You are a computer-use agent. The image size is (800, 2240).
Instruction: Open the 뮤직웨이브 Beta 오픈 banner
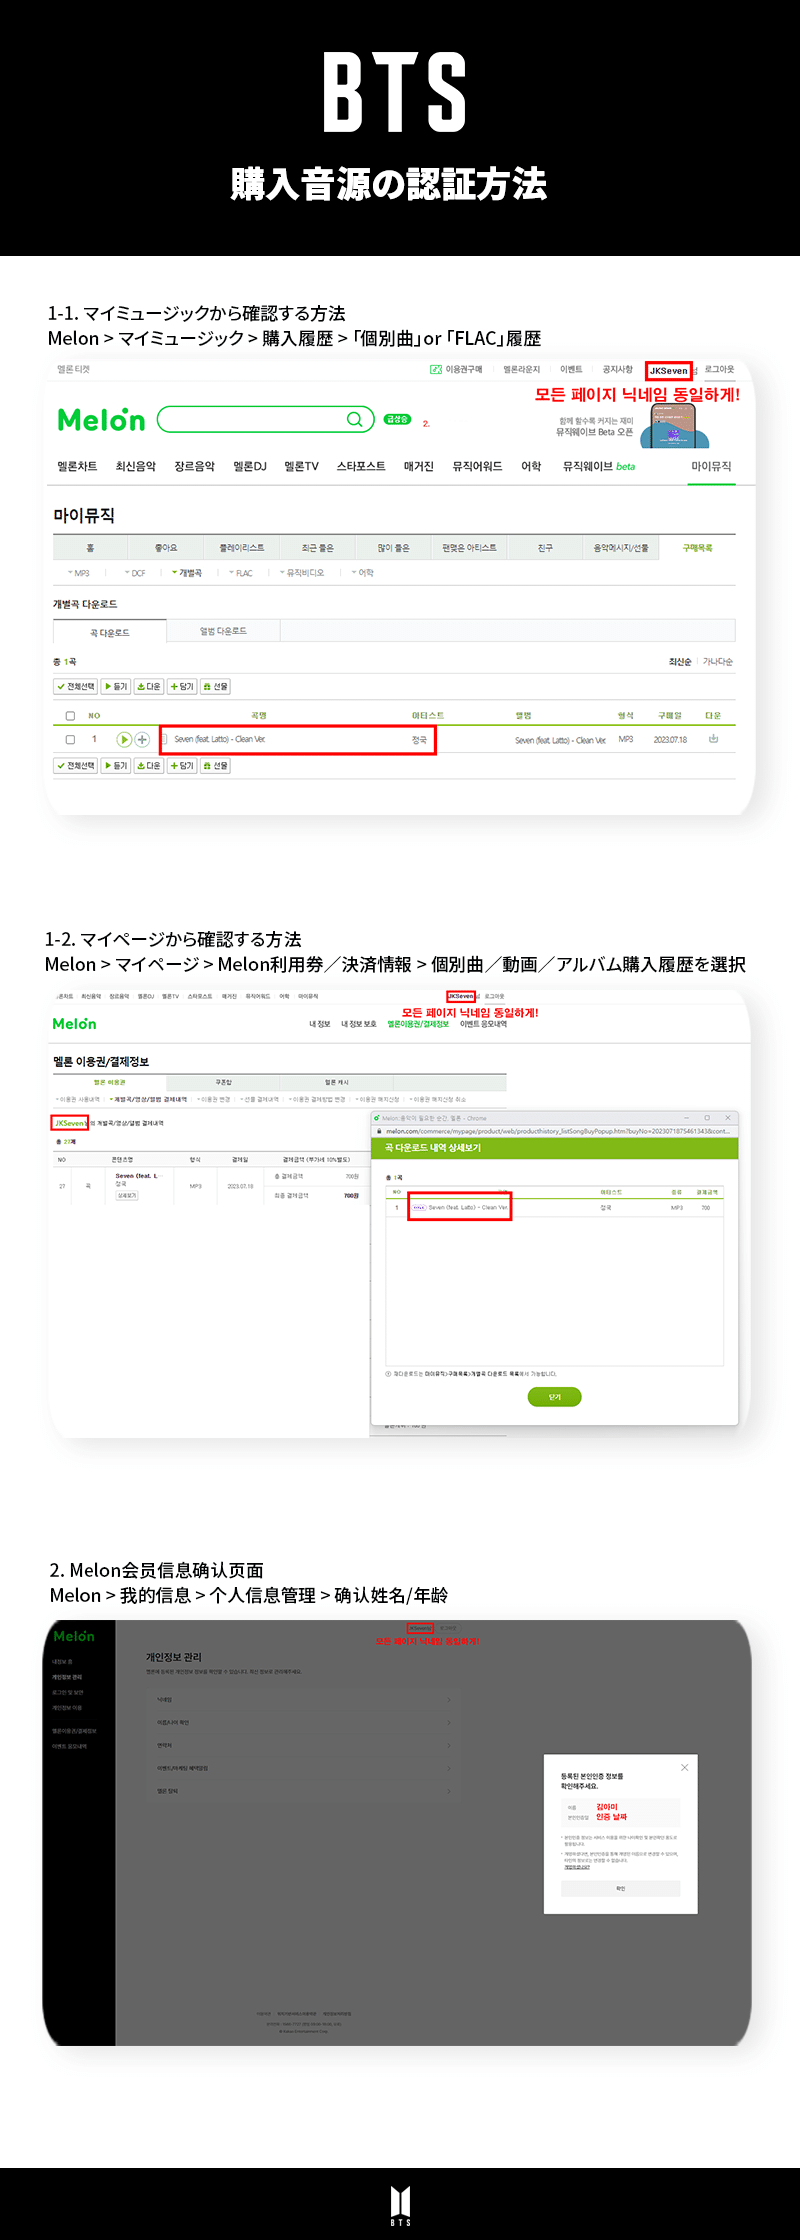coord(632,426)
